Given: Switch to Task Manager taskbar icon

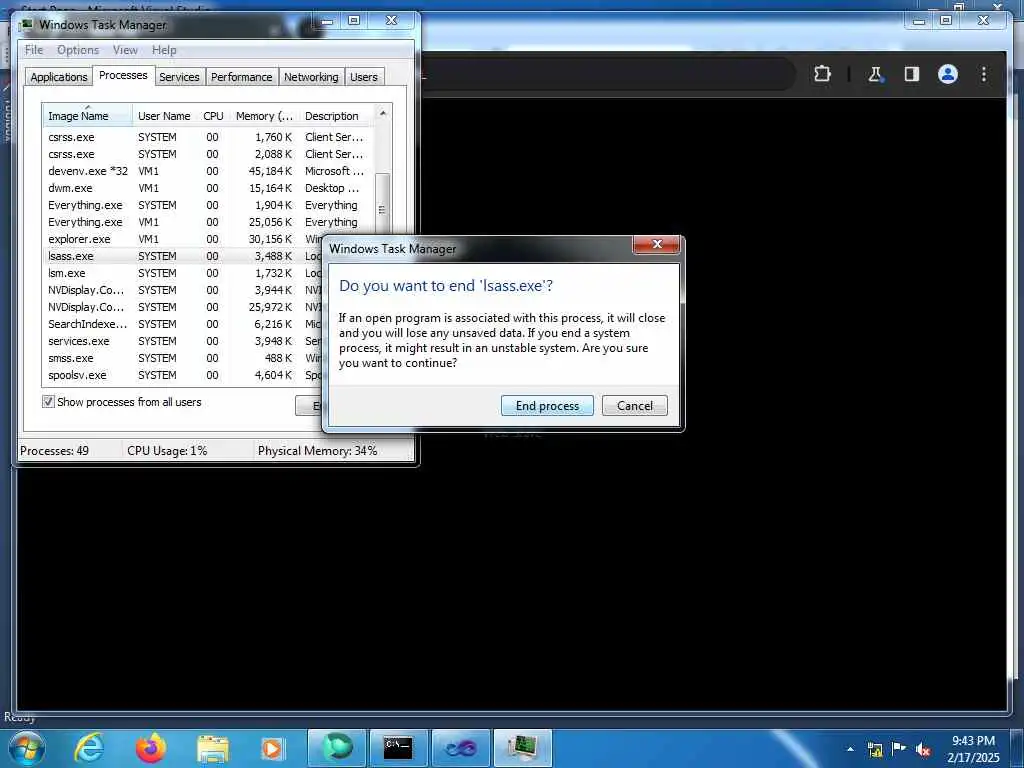Looking at the screenshot, I should click(x=523, y=748).
